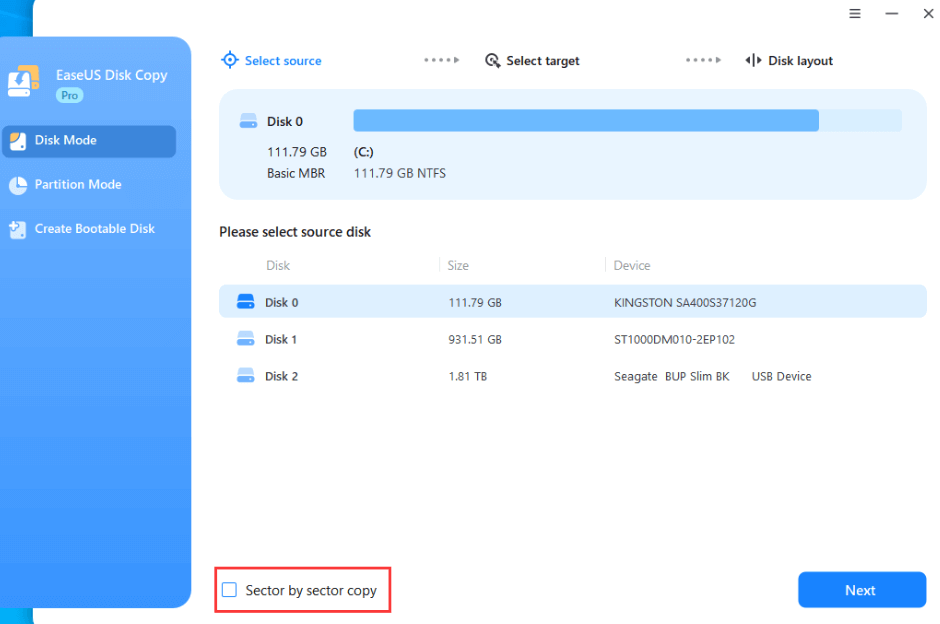Viewport: 940px width, 624px height.
Task: Click the ST1000DM010-2EP102 device name
Action: (674, 340)
